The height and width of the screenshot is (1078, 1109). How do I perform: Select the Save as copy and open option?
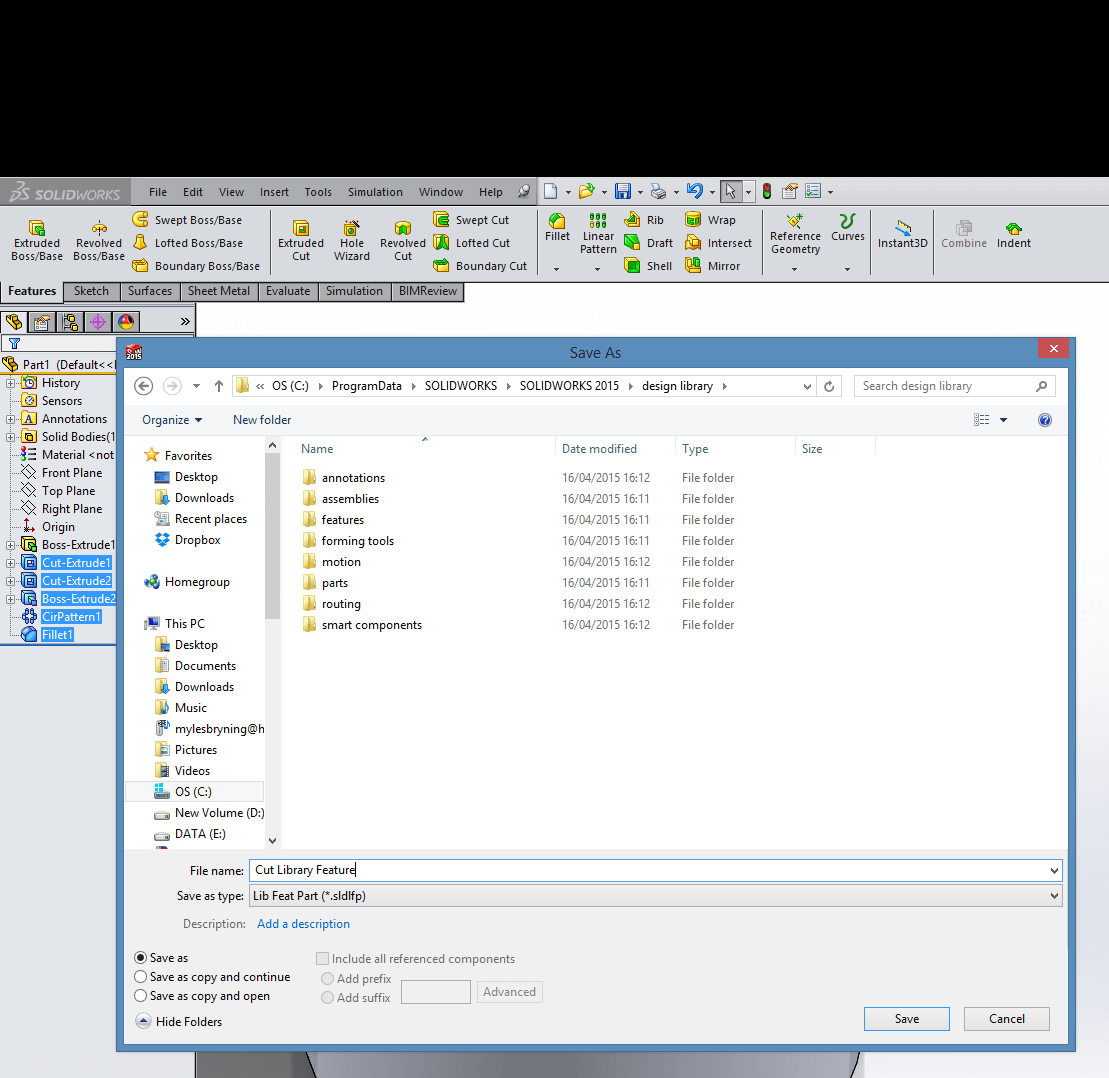pyautogui.click(x=141, y=996)
